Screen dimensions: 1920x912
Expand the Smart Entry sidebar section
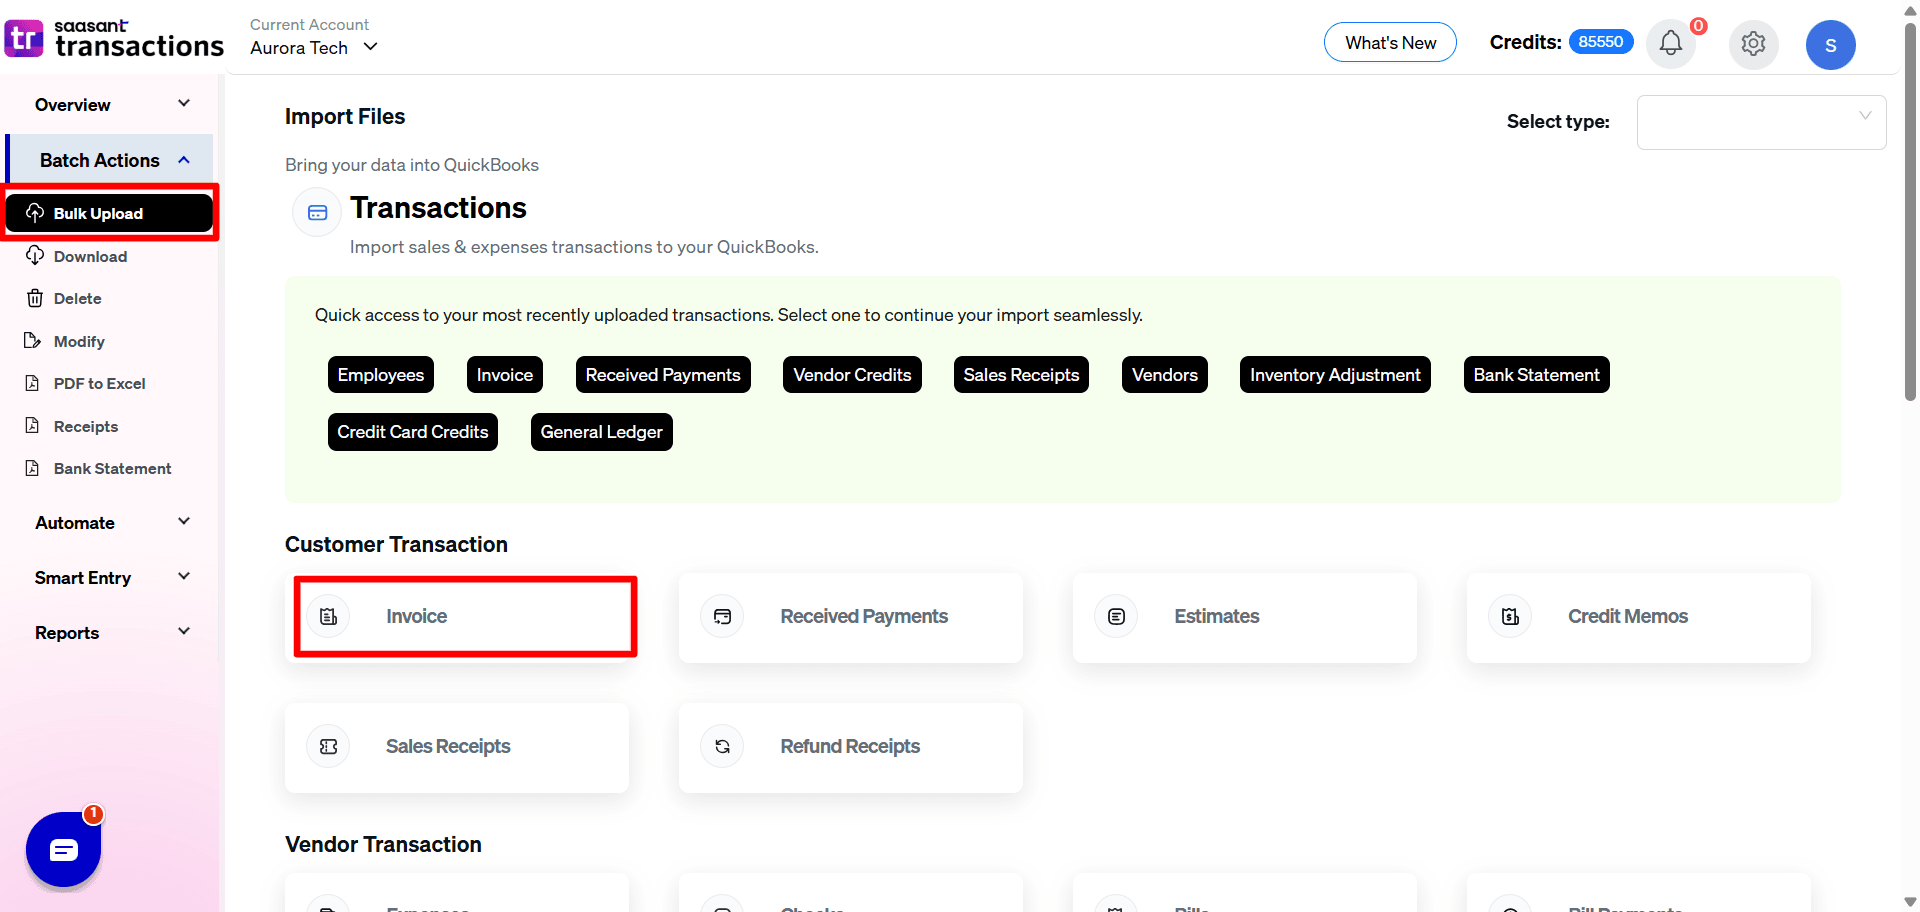pyautogui.click(x=110, y=578)
